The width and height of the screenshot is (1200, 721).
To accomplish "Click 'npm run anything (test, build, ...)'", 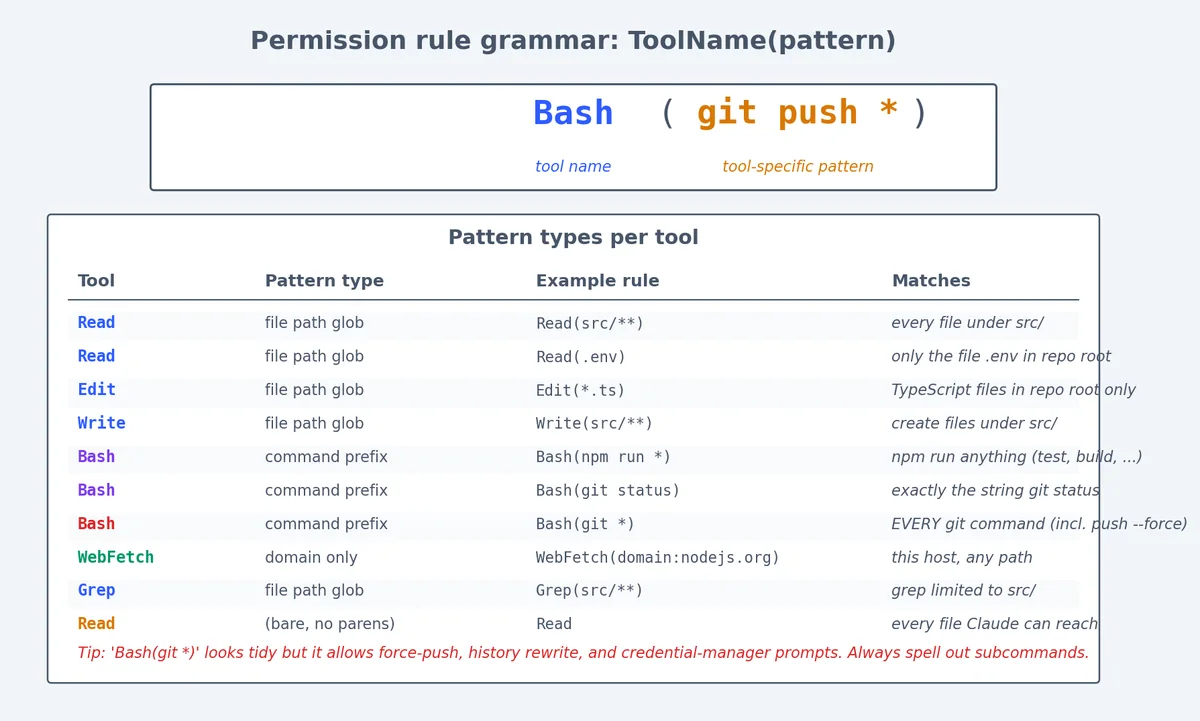I will [1017, 457].
